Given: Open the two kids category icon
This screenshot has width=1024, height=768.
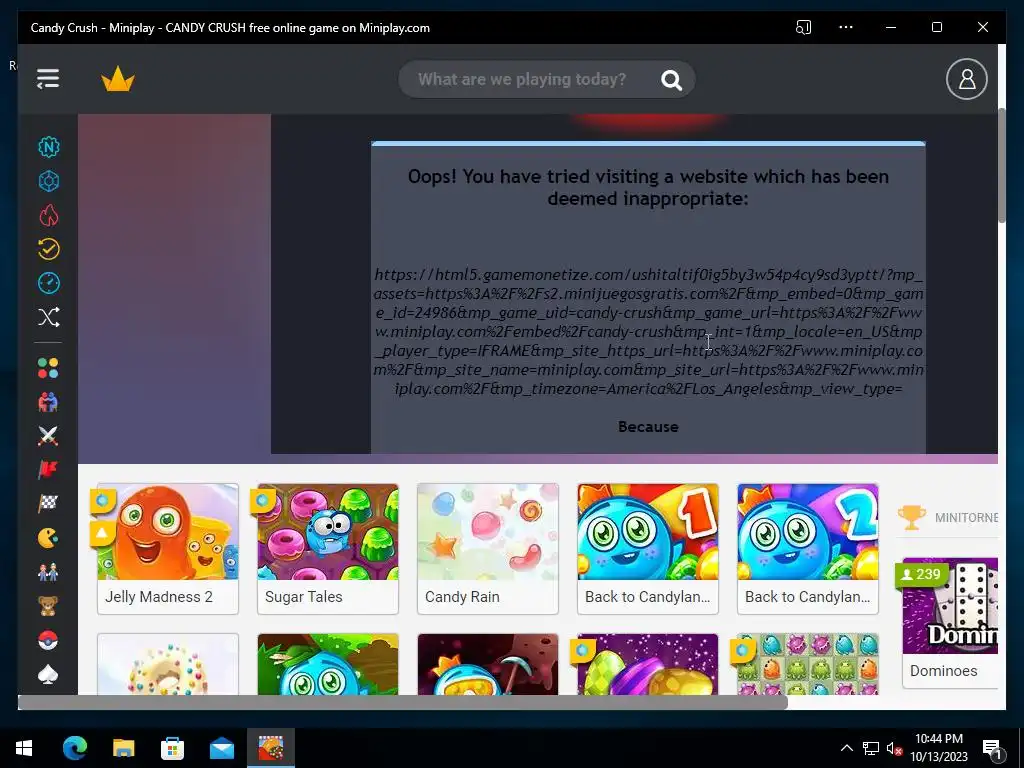Looking at the screenshot, I should 48,571.
